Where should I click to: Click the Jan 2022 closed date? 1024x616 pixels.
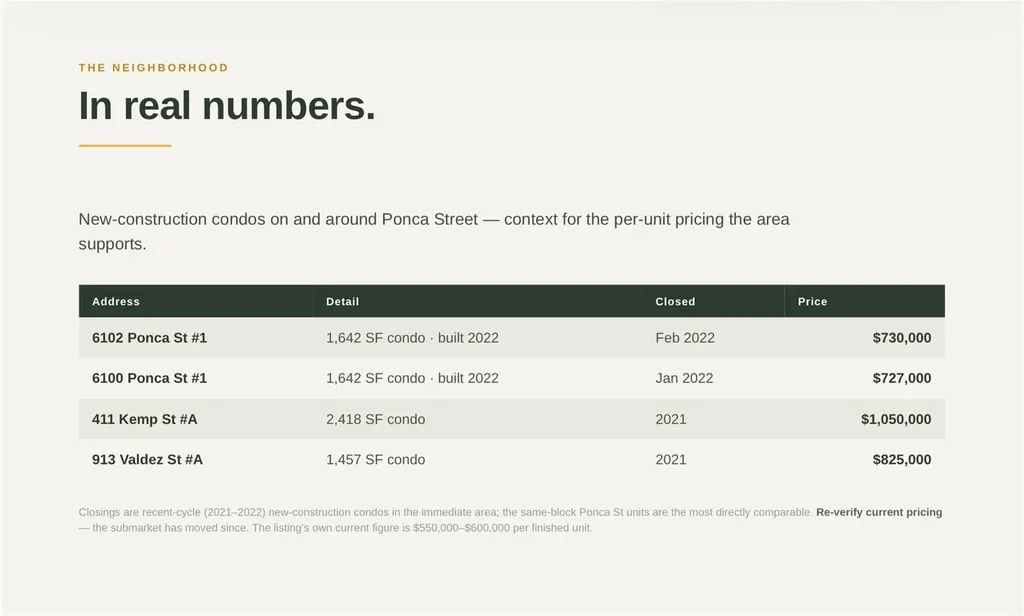(684, 378)
